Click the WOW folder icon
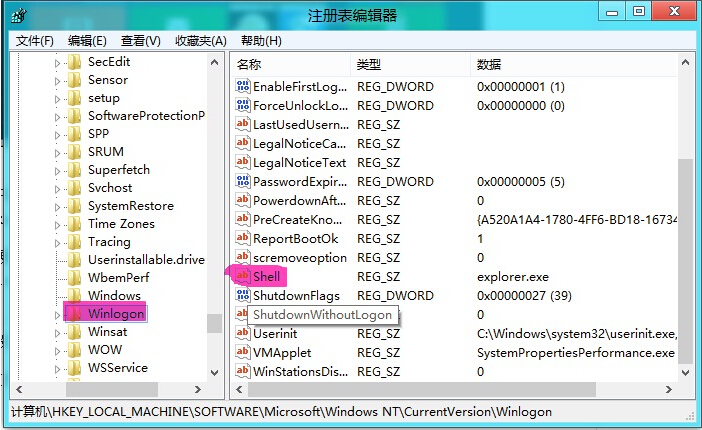This screenshot has height=430, width=702. click(x=74, y=349)
